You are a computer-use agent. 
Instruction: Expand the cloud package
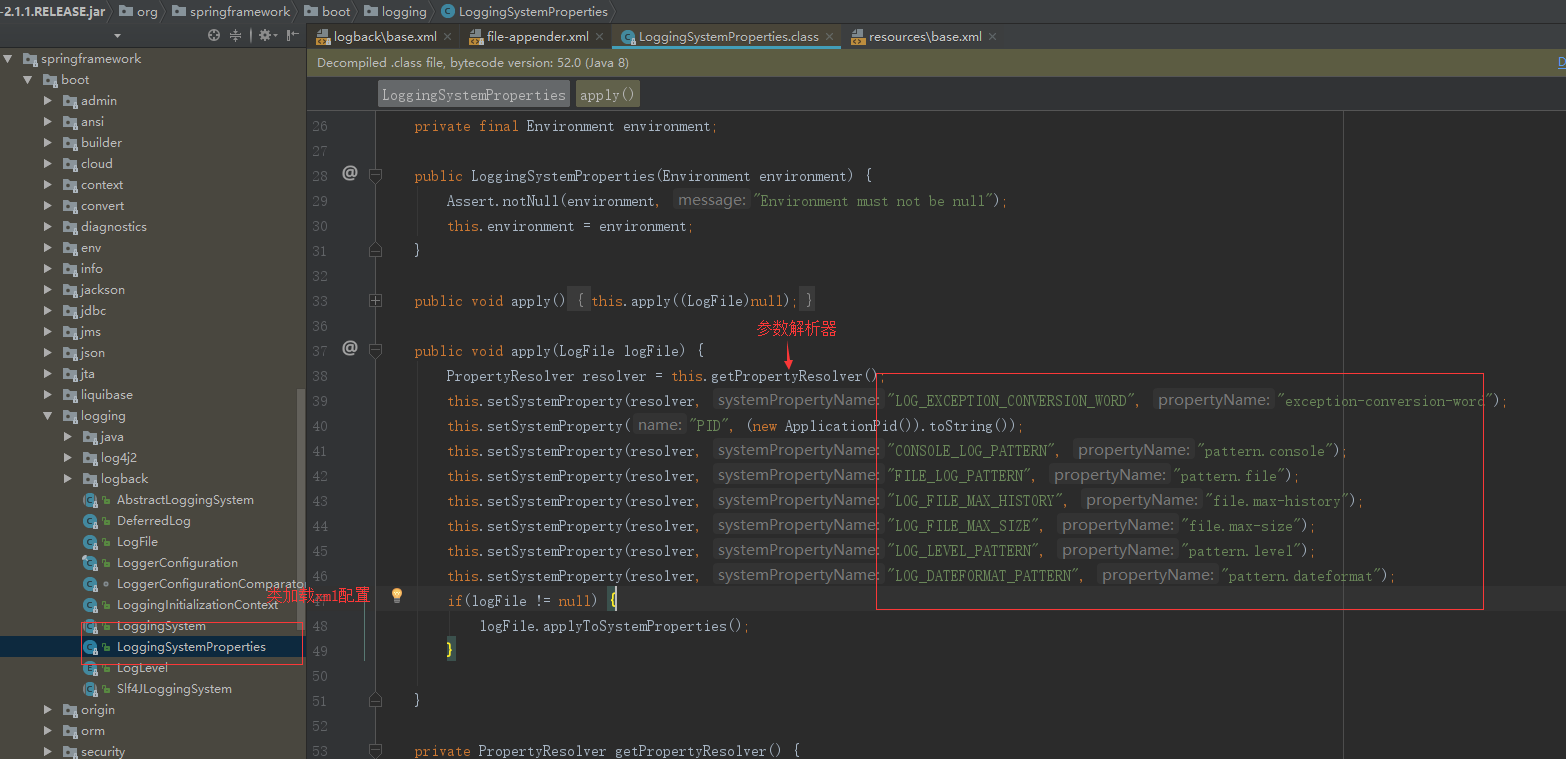point(48,164)
